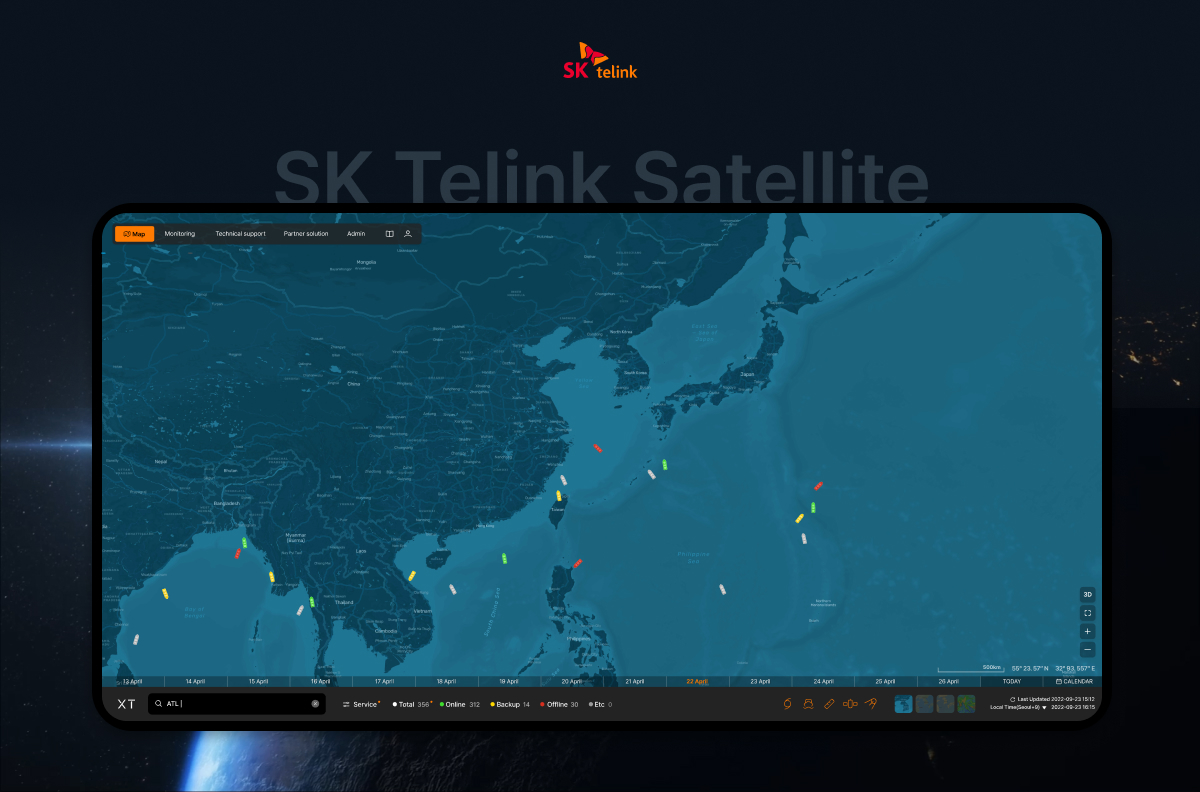The image size is (1200, 792).
Task: Select 19 April on timeline
Action: [x=509, y=681]
